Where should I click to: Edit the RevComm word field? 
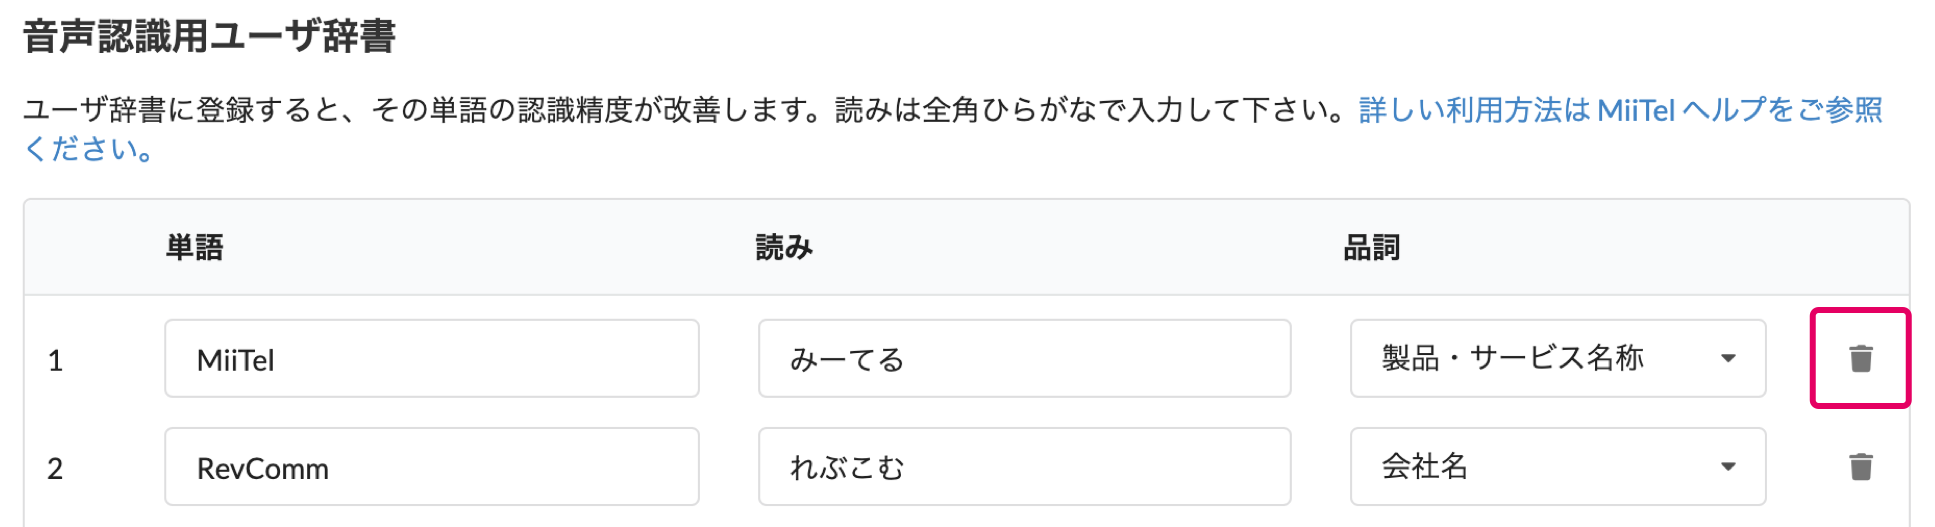point(431,466)
